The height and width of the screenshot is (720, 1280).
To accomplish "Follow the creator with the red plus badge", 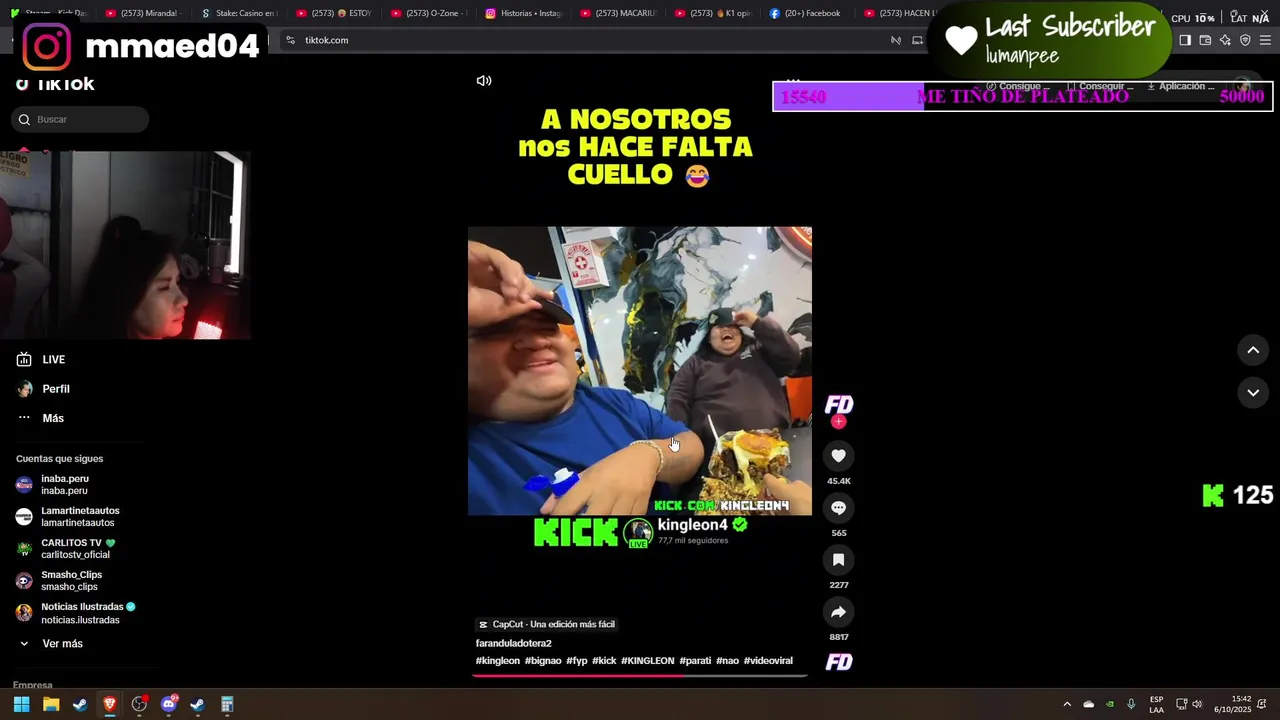I will click(838, 422).
